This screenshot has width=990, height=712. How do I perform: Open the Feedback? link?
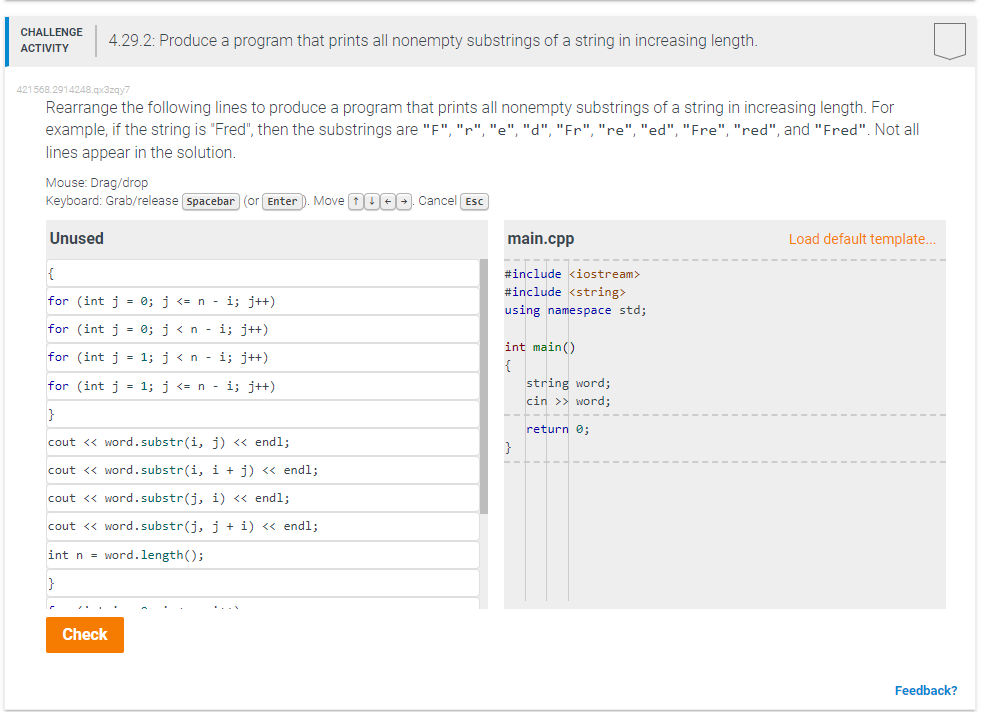click(926, 690)
